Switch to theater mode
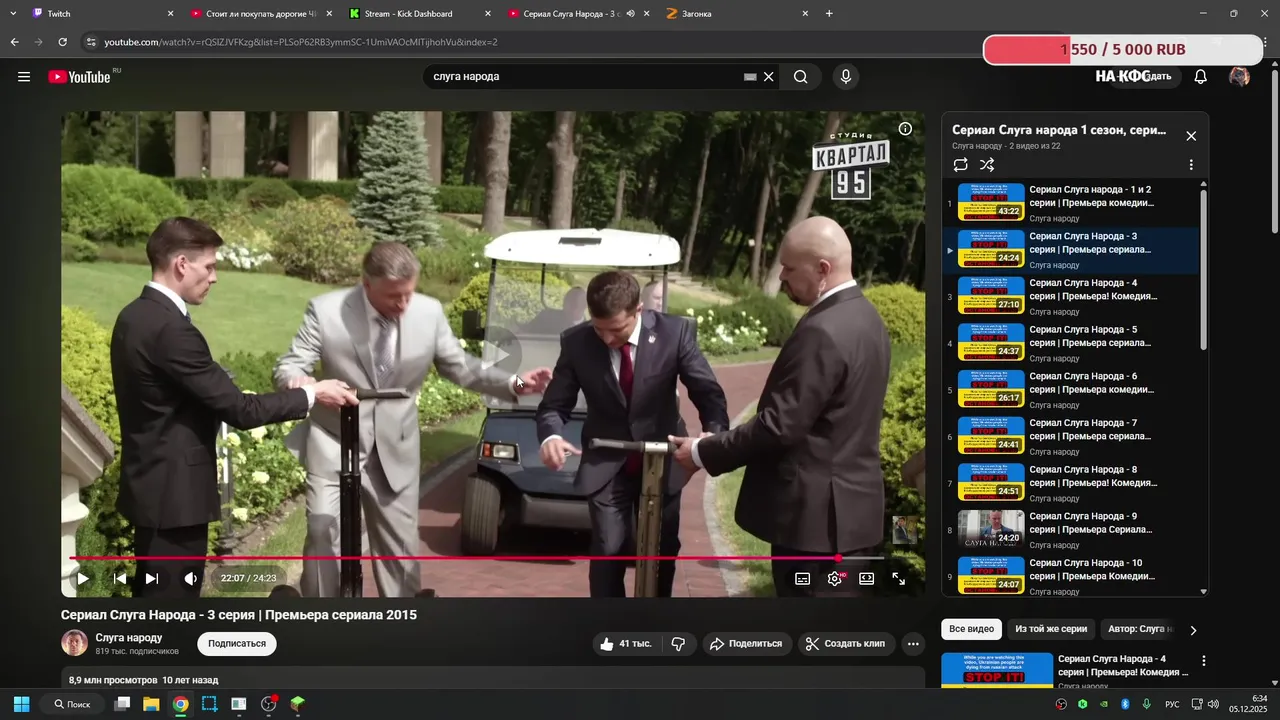Screen dimensions: 1280x720 click(867, 578)
